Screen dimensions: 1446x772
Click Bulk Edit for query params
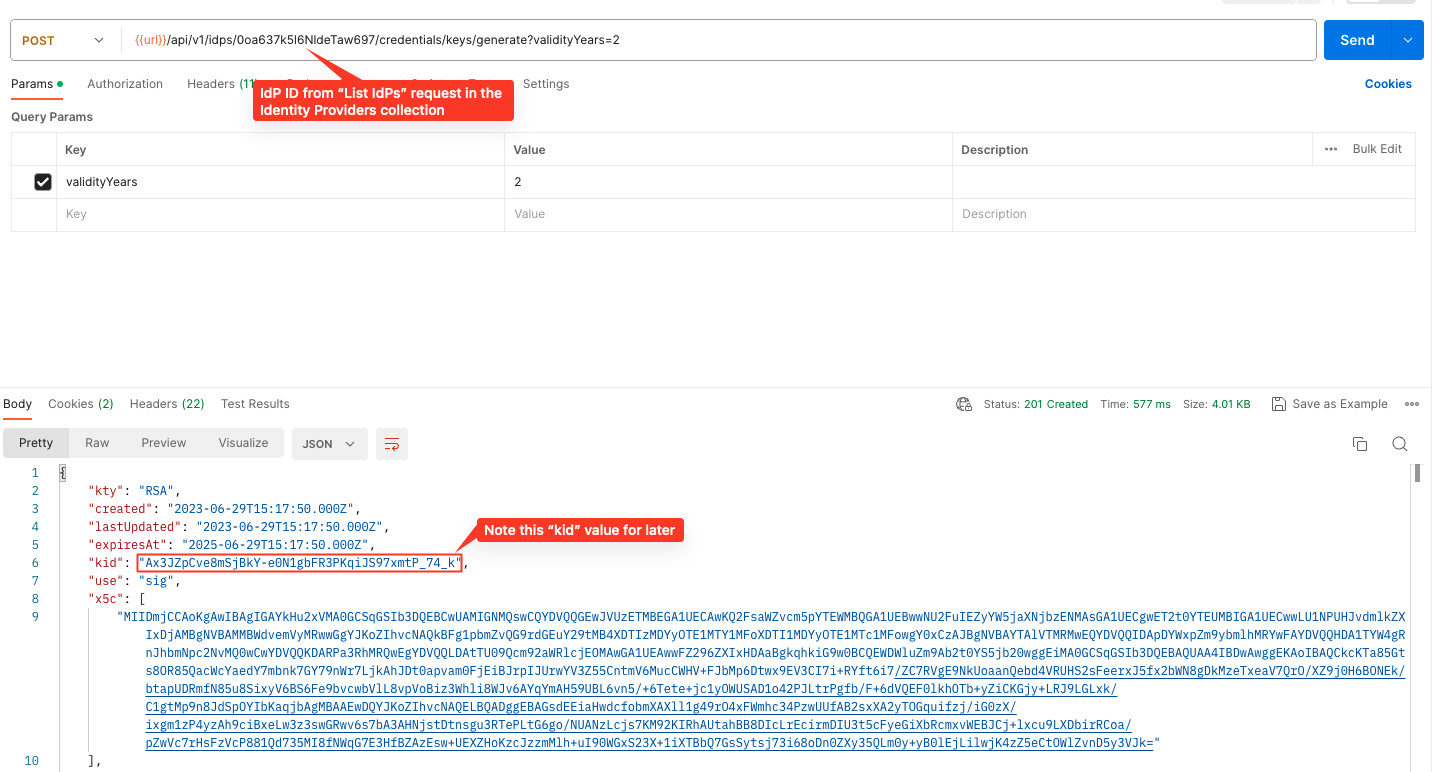(x=1377, y=149)
